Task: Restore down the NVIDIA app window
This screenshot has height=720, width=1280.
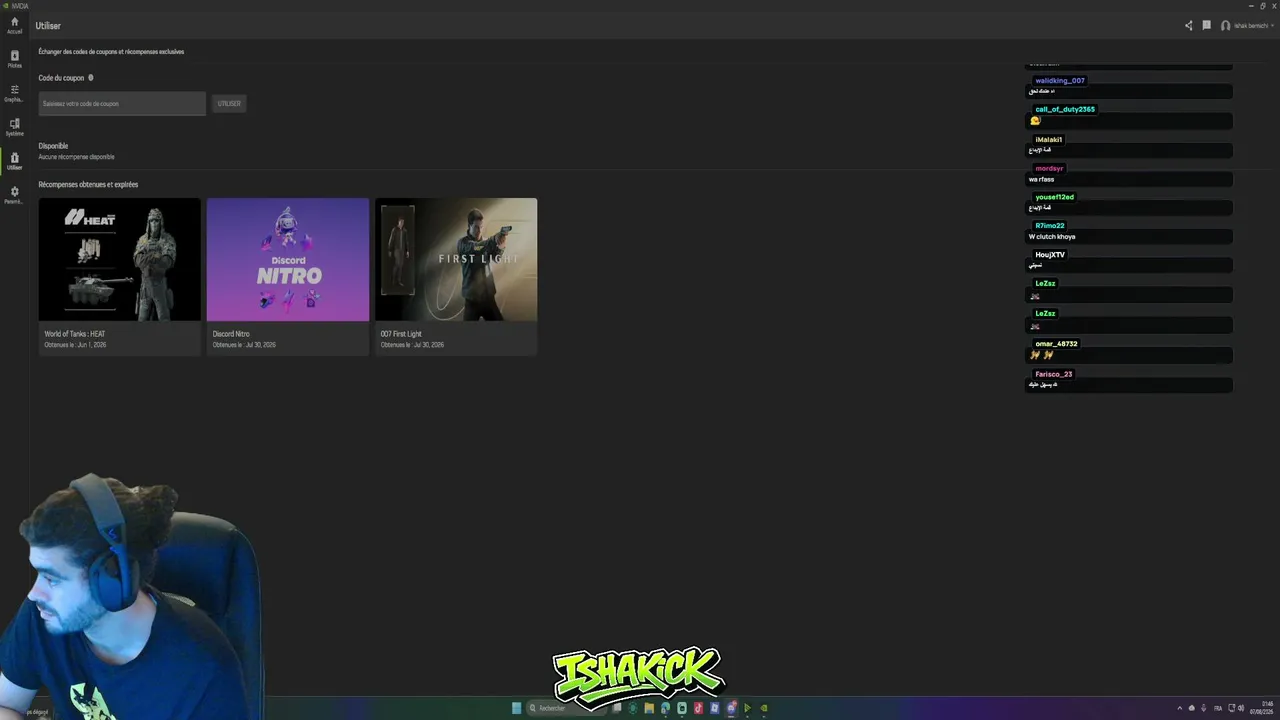Action: click(1262, 6)
